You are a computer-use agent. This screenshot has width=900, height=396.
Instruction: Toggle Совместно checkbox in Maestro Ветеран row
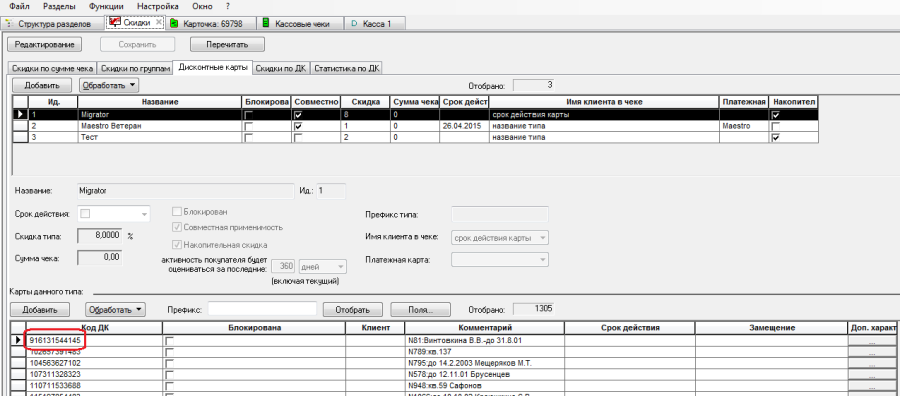(x=297, y=126)
